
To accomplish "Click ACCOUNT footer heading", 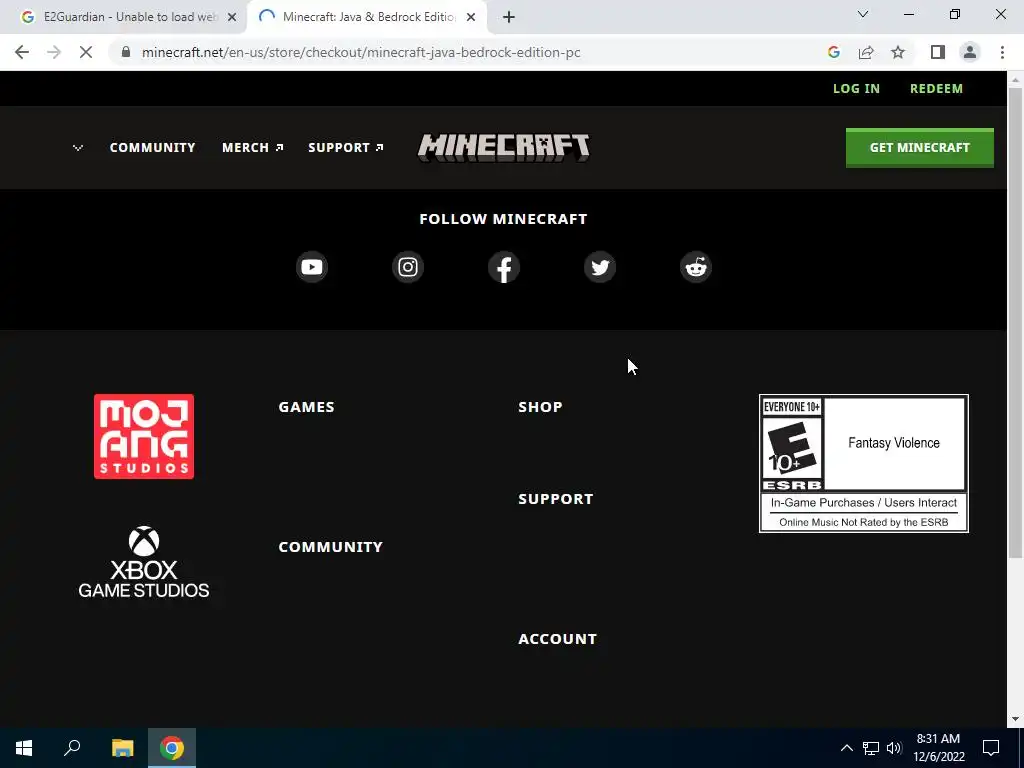I will click(x=557, y=639).
